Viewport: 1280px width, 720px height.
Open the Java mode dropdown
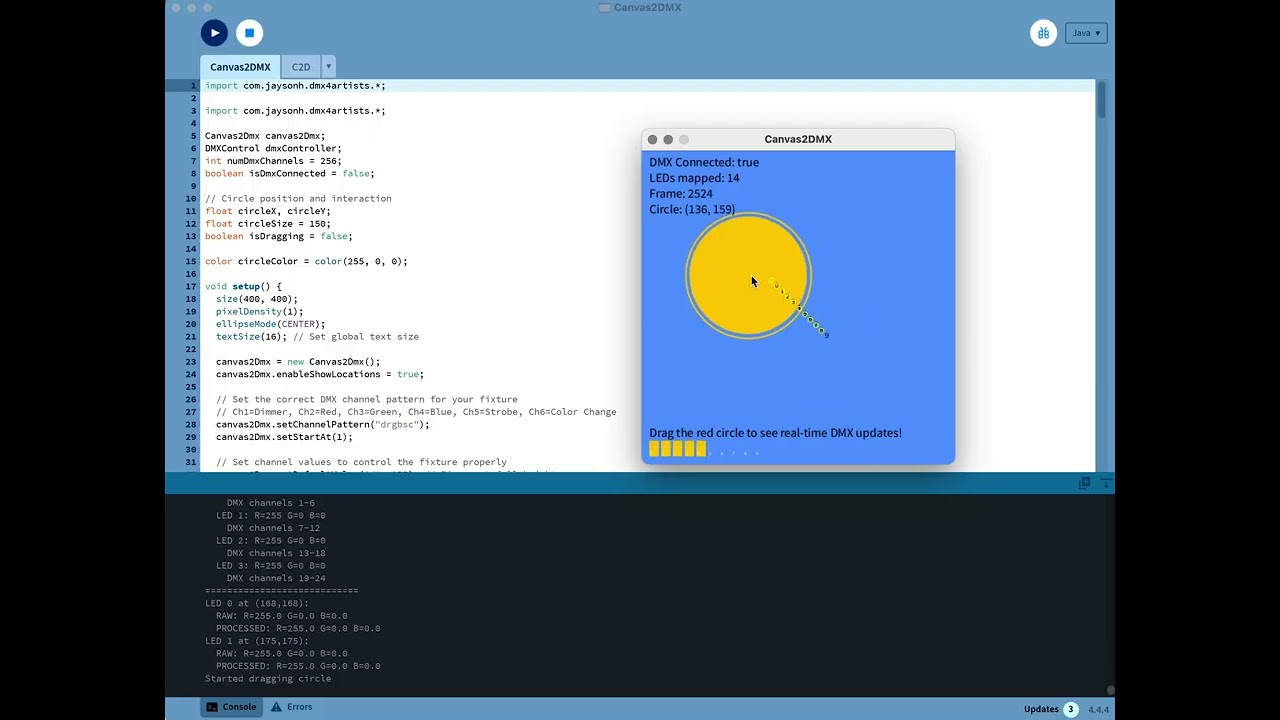(x=1086, y=33)
